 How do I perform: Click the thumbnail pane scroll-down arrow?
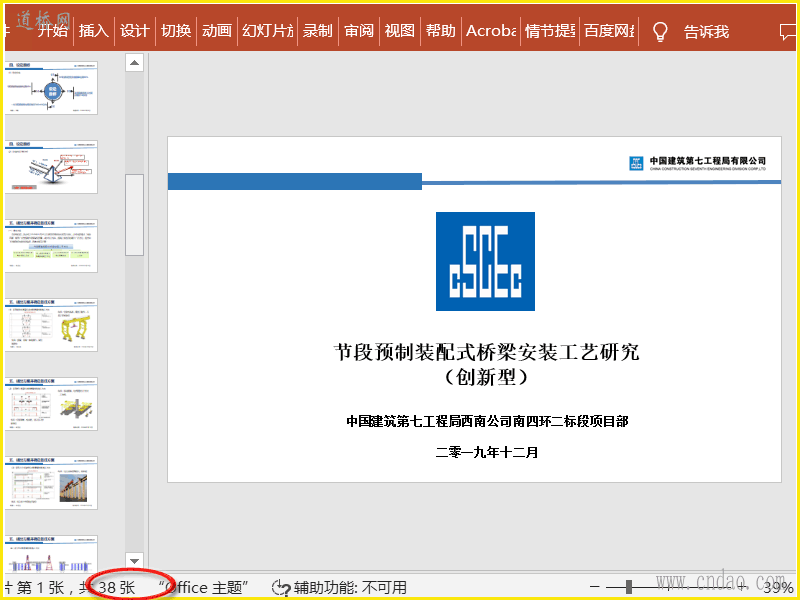pos(134,561)
